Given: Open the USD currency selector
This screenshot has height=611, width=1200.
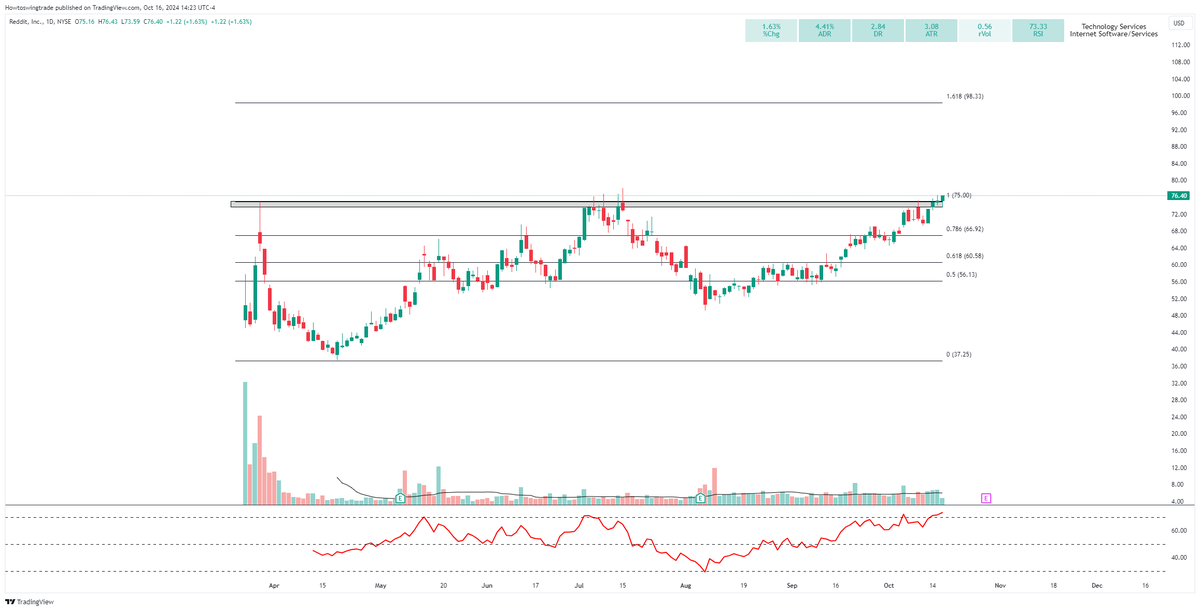Looking at the screenshot, I should 1178,22.
